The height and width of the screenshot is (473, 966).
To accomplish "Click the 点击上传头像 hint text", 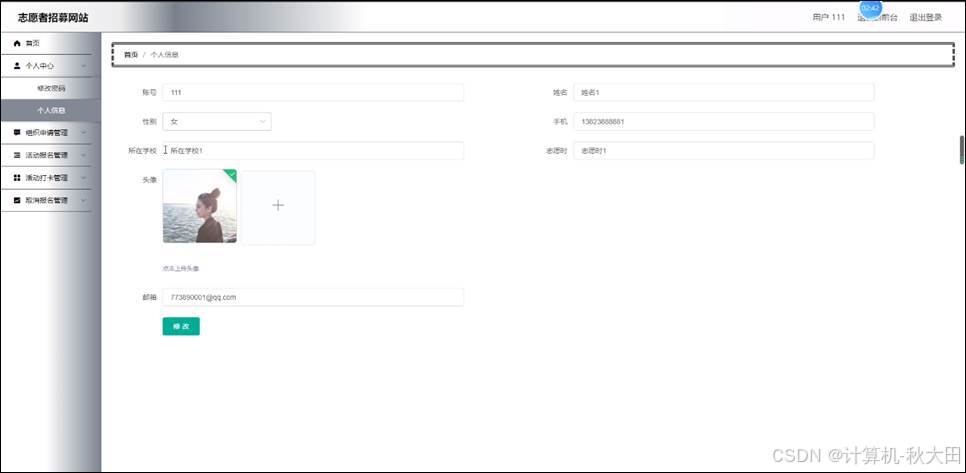I will pos(181,269).
